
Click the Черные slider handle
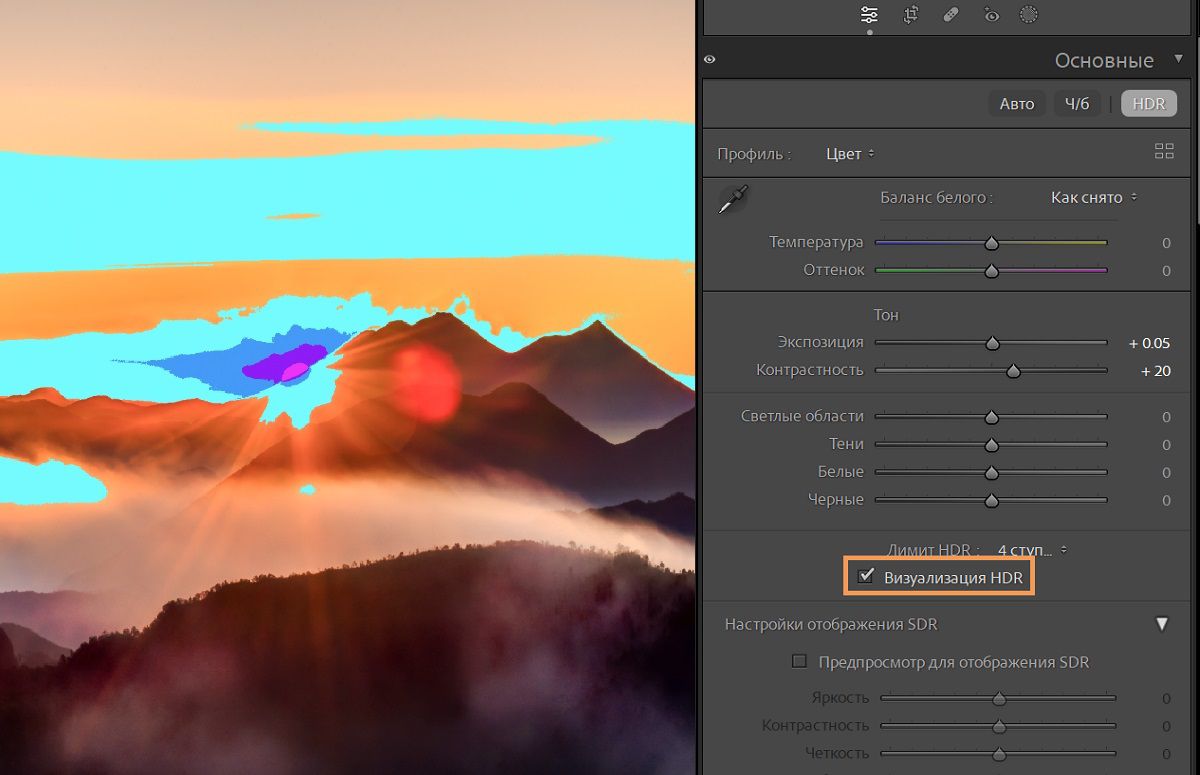(992, 501)
